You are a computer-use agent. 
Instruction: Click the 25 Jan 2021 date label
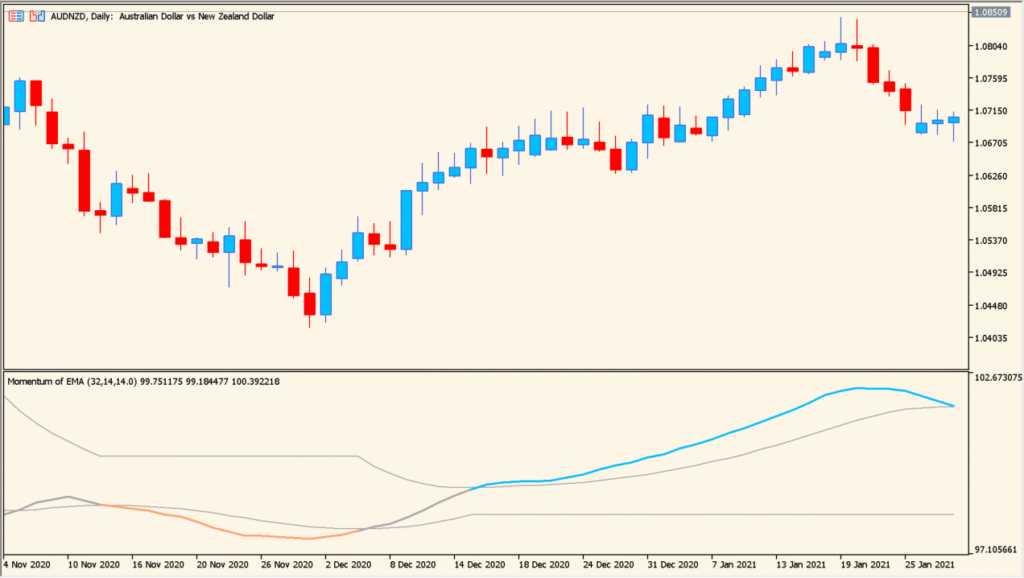click(929, 564)
